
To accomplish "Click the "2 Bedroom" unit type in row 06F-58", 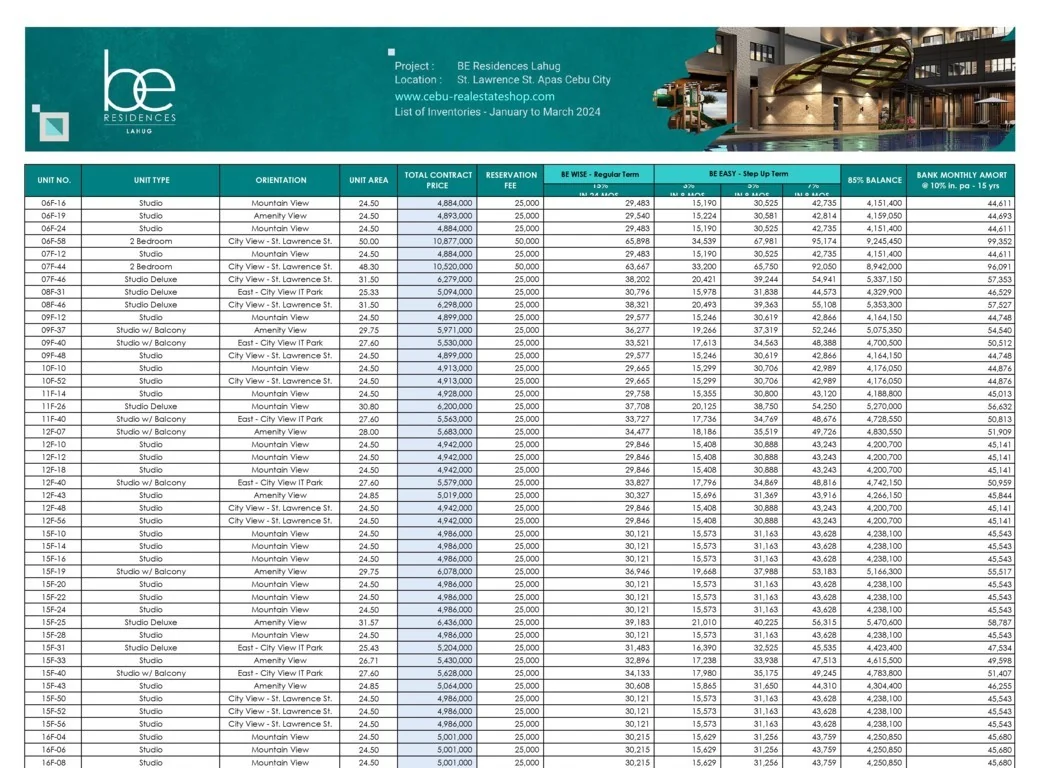I will 151,241.
